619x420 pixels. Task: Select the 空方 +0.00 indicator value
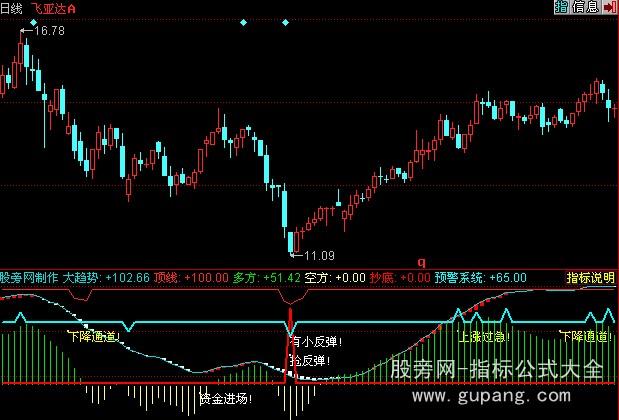pos(335,278)
